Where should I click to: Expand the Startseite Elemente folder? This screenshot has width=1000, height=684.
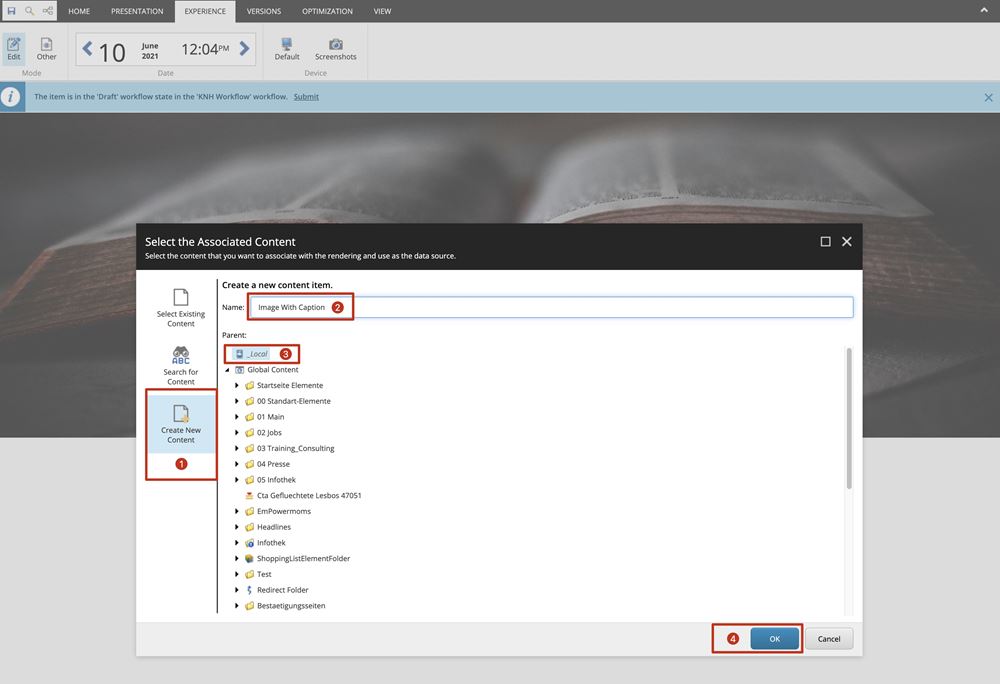237,386
